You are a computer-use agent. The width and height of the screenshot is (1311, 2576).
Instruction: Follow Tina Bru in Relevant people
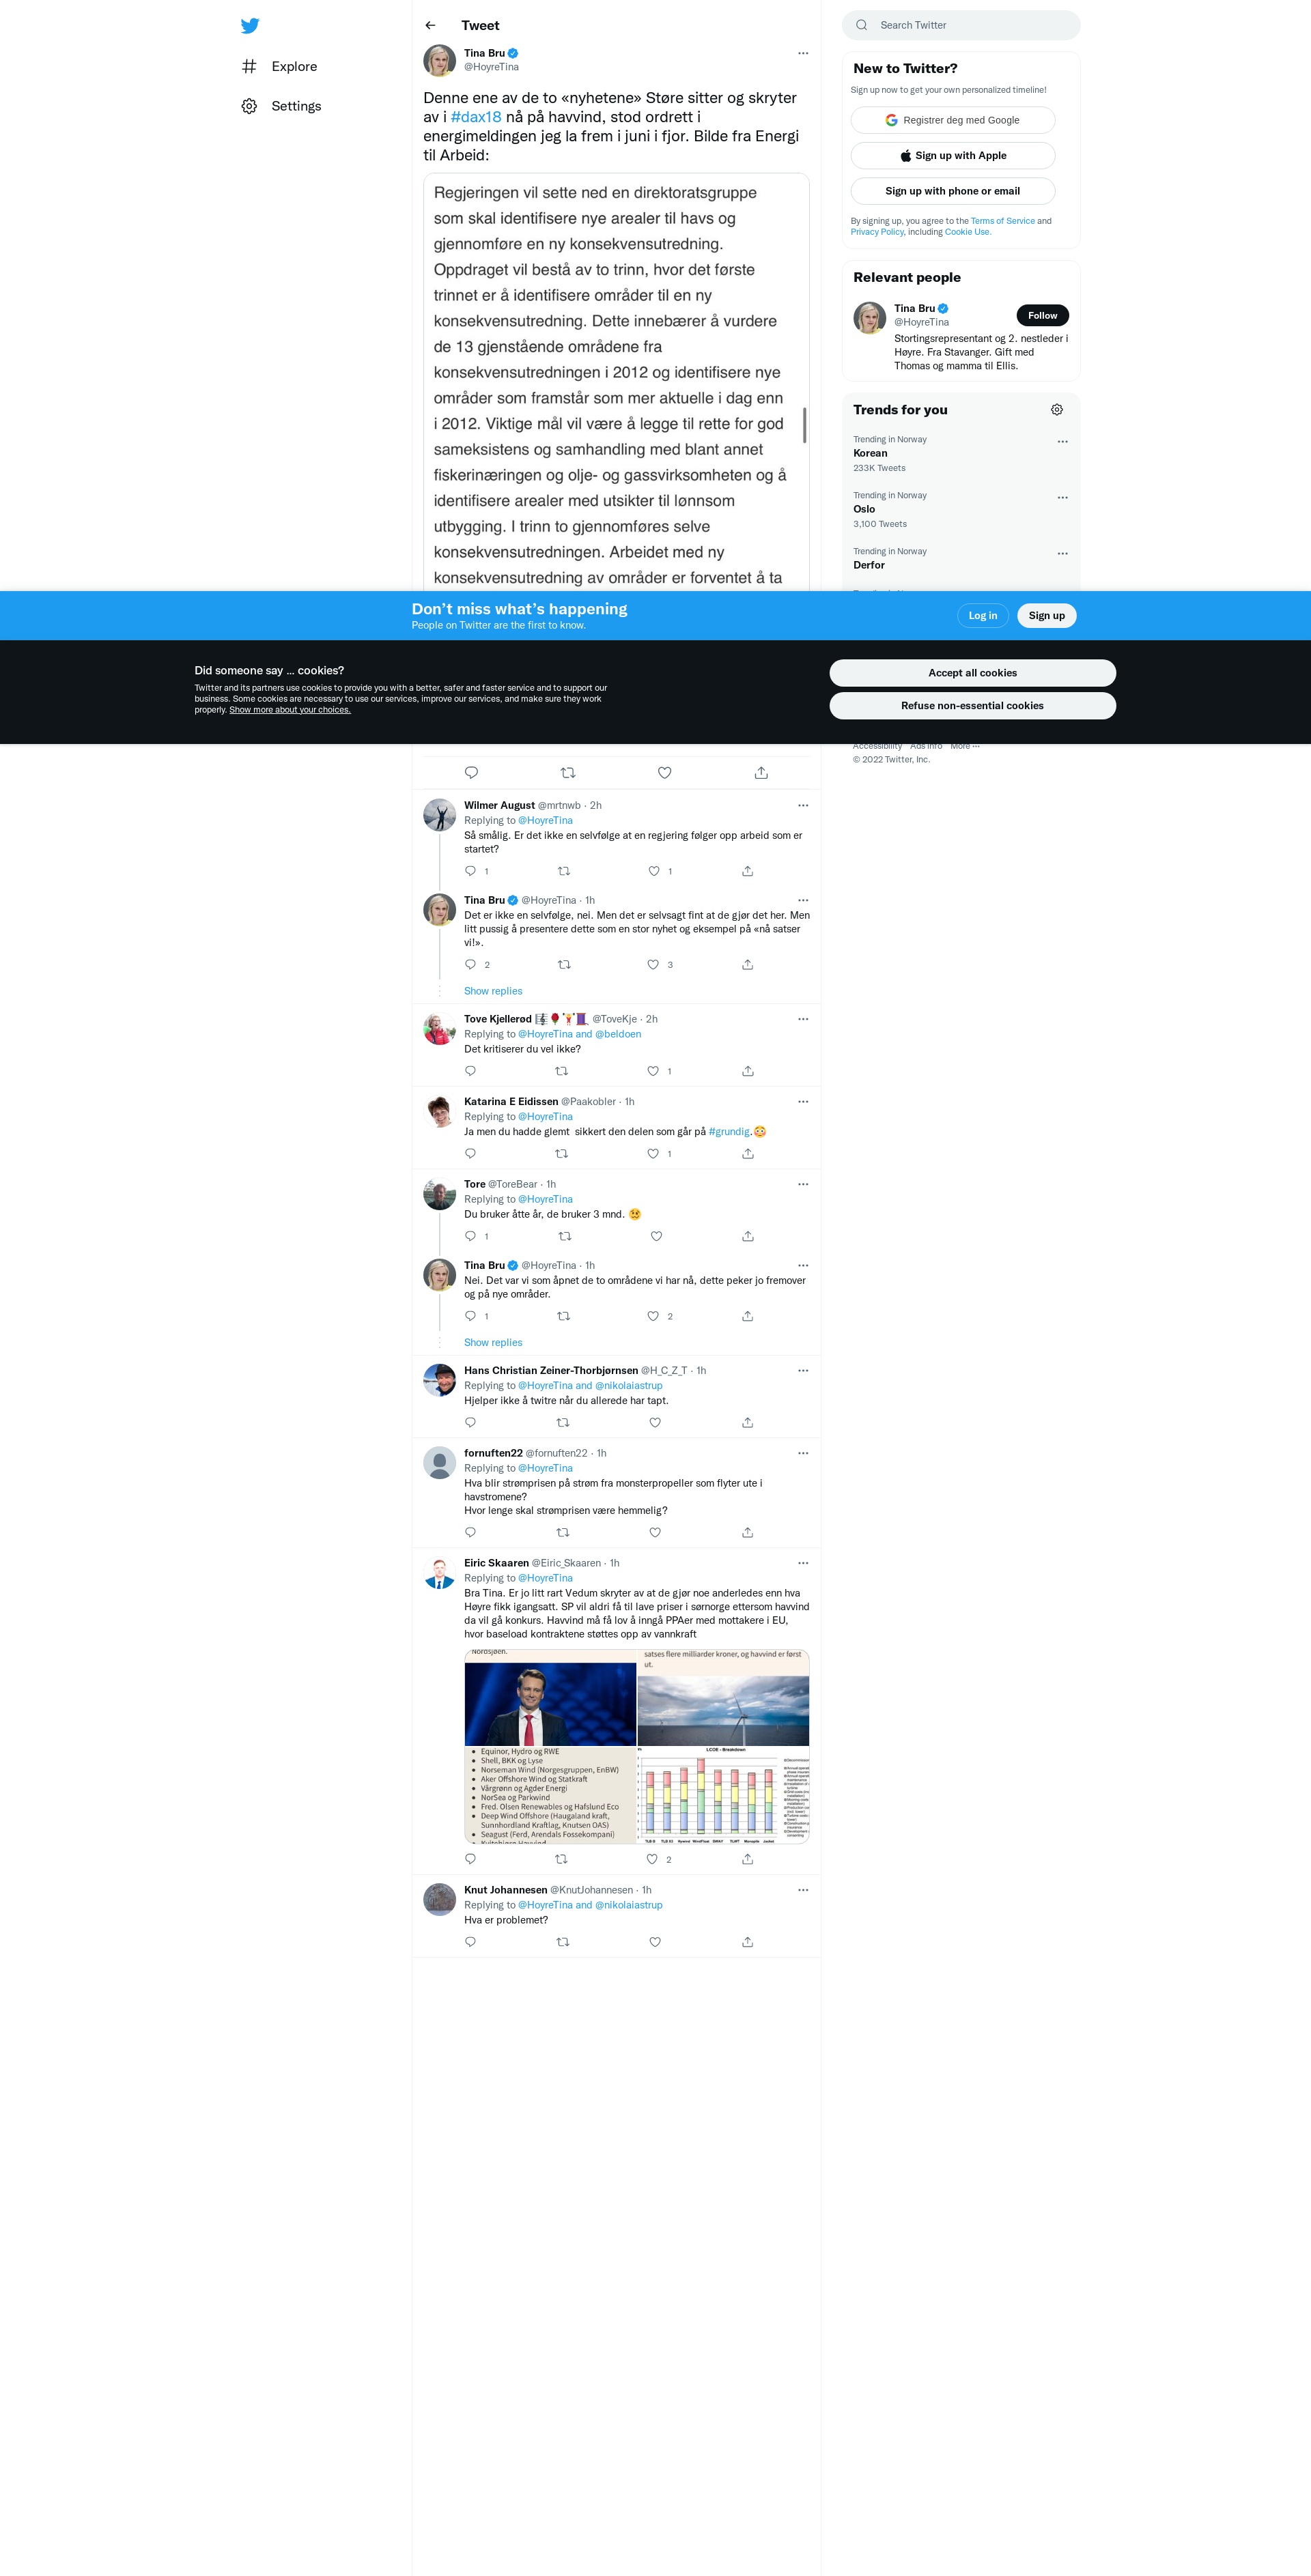pos(1042,315)
